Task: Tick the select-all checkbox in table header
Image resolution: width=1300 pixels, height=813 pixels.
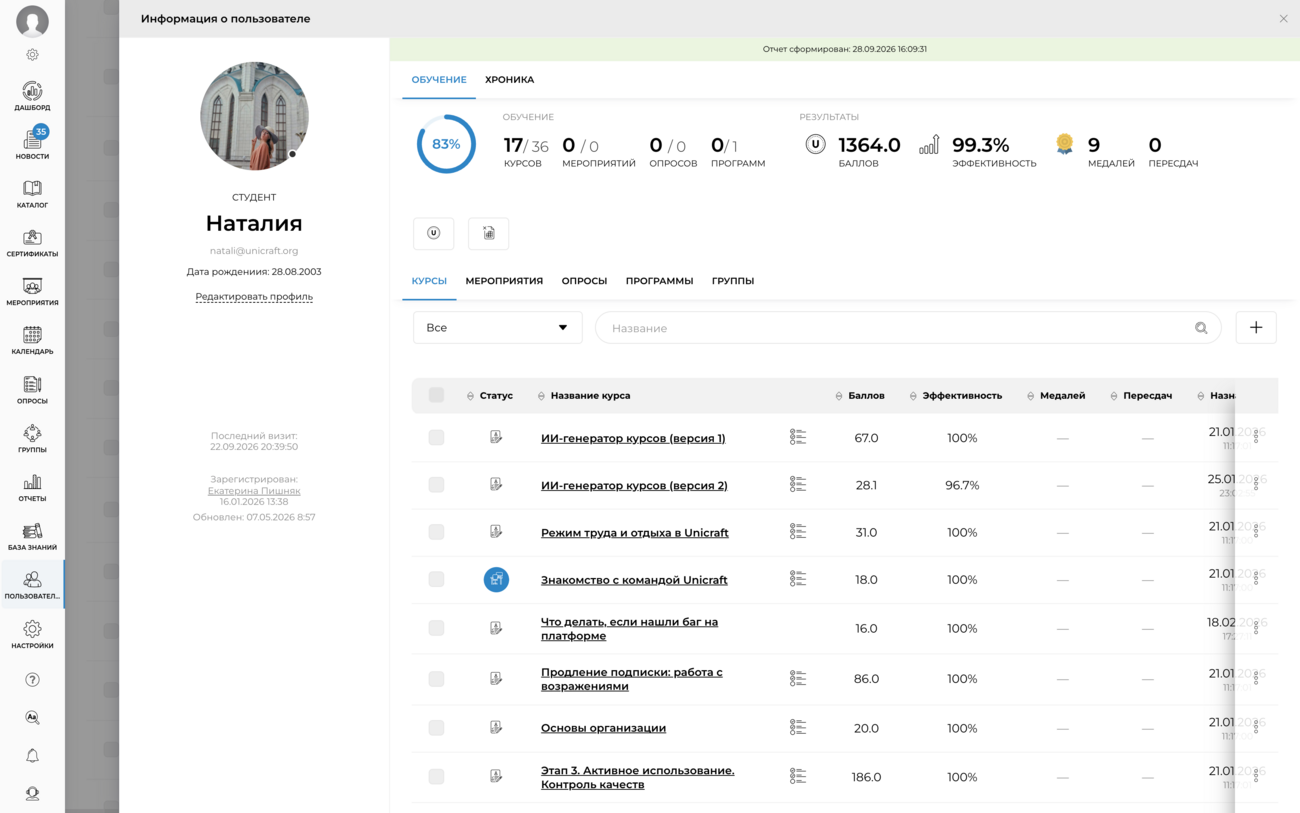Action: [436, 395]
